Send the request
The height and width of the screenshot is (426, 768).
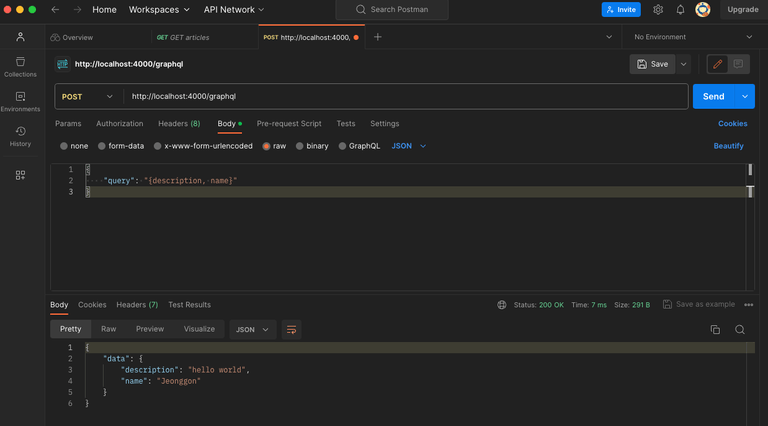[714, 96]
